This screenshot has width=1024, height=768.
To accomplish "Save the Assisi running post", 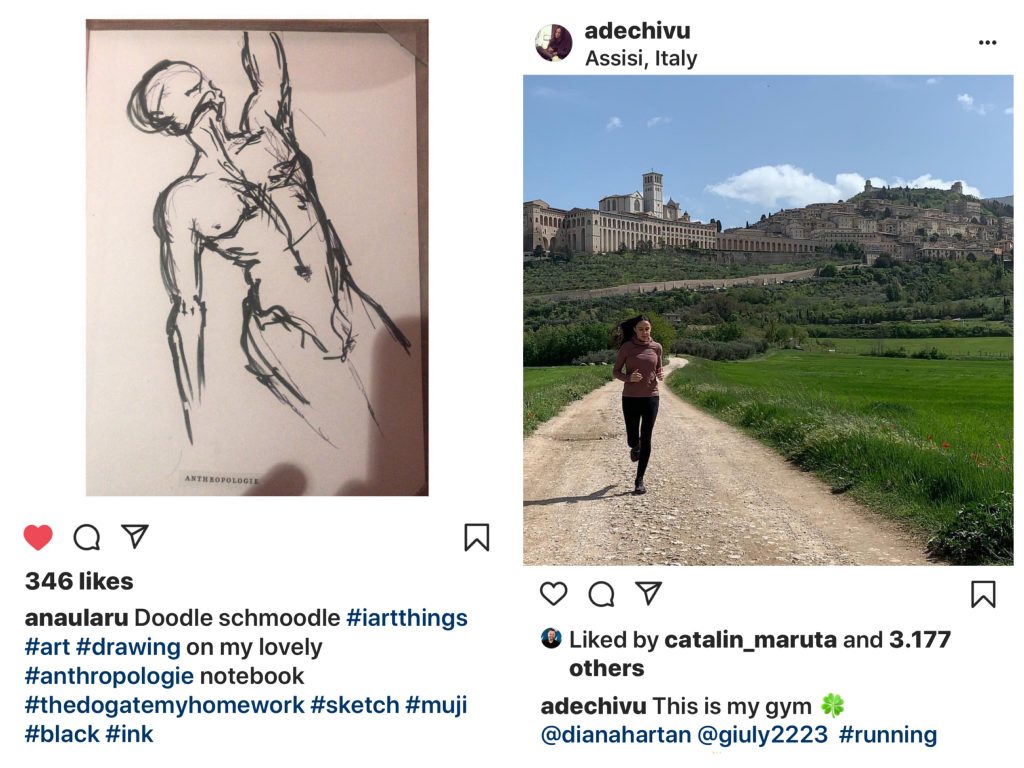I will coord(983,594).
